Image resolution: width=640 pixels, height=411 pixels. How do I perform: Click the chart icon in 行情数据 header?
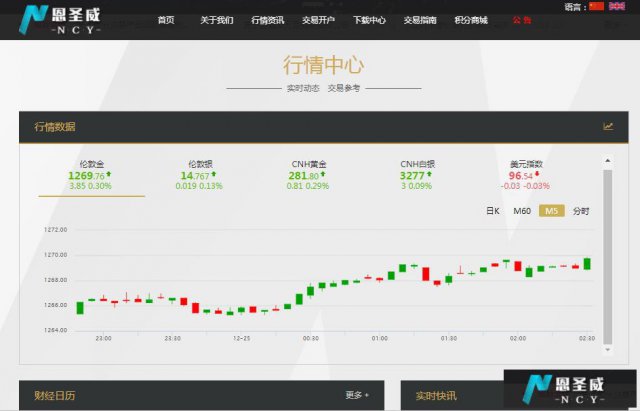tap(608, 126)
